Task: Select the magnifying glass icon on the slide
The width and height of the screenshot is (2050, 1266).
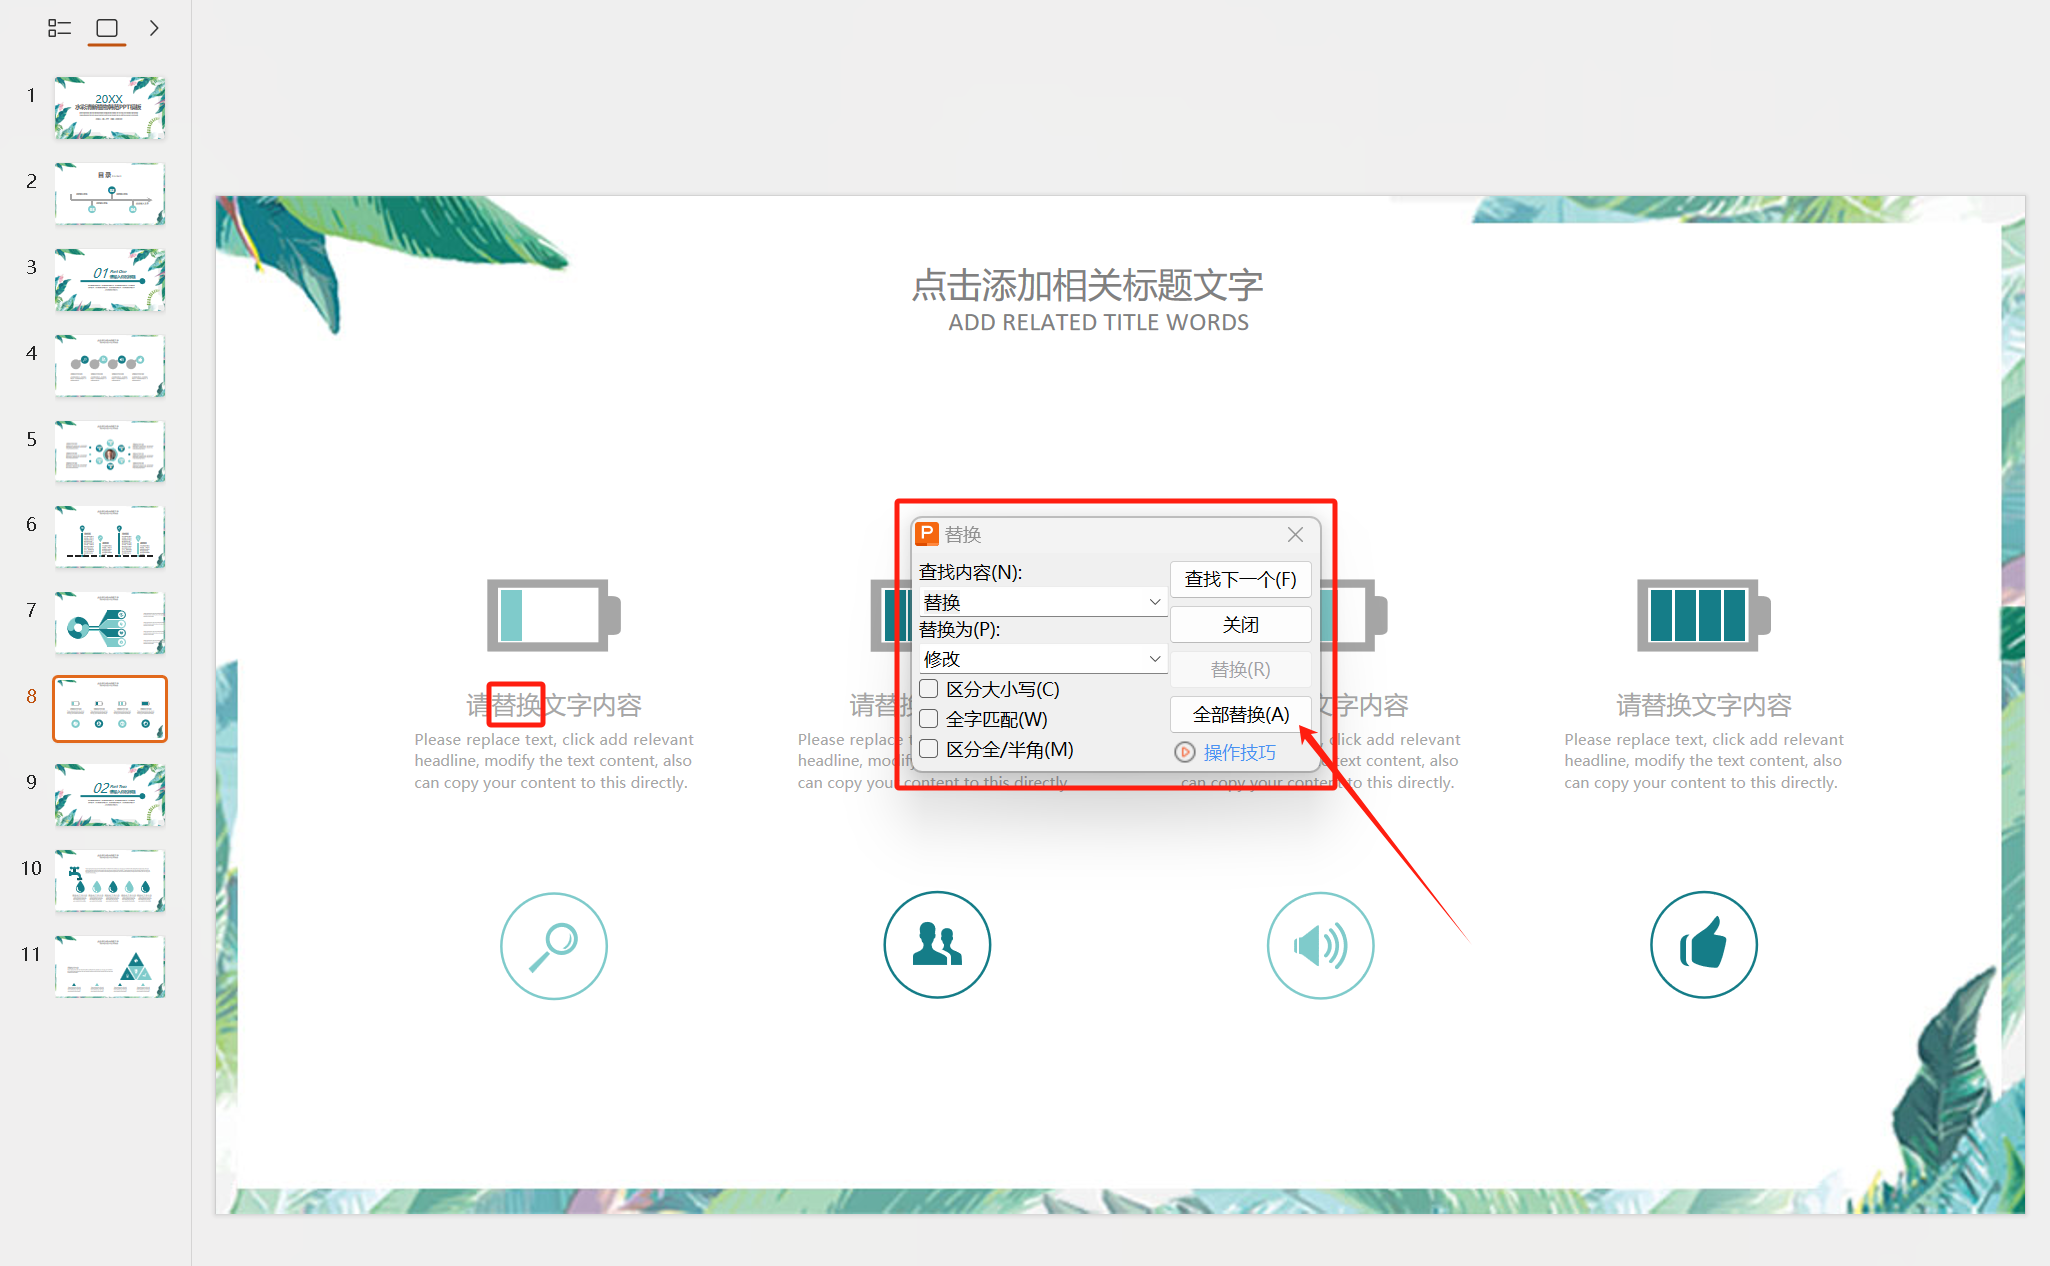Action: point(553,945)
